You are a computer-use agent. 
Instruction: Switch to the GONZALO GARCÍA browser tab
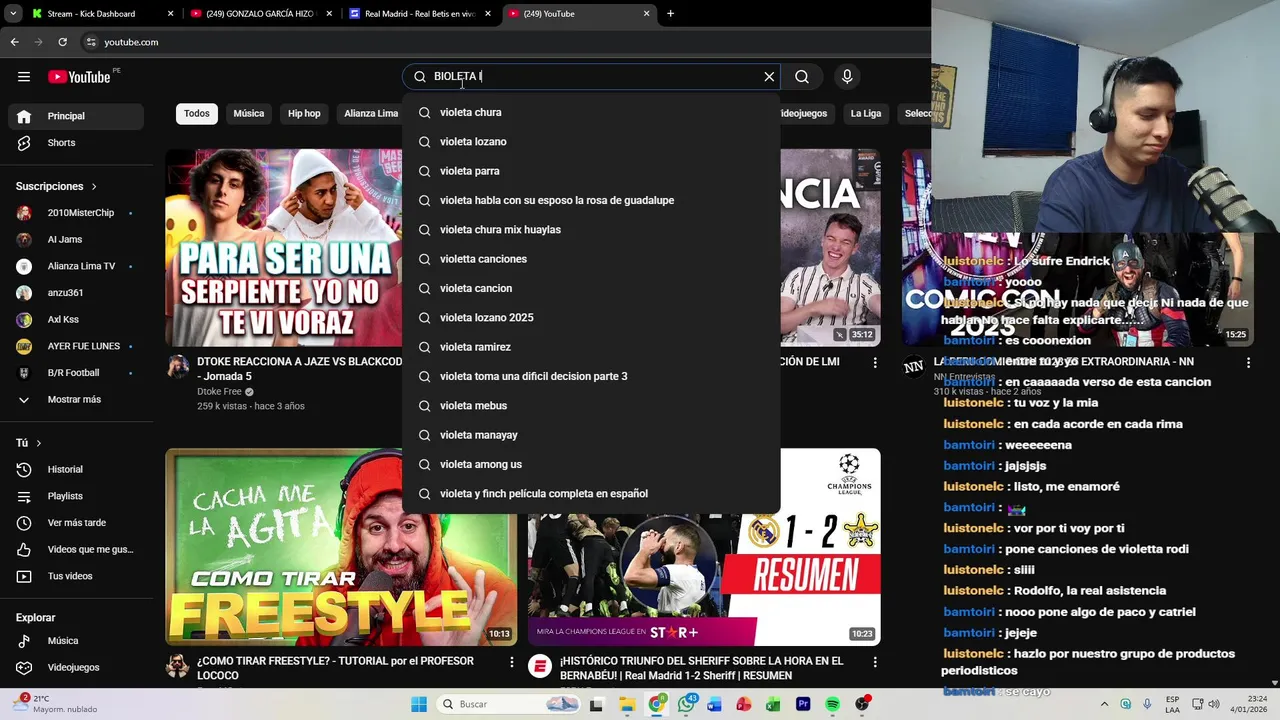click(261, 14)
